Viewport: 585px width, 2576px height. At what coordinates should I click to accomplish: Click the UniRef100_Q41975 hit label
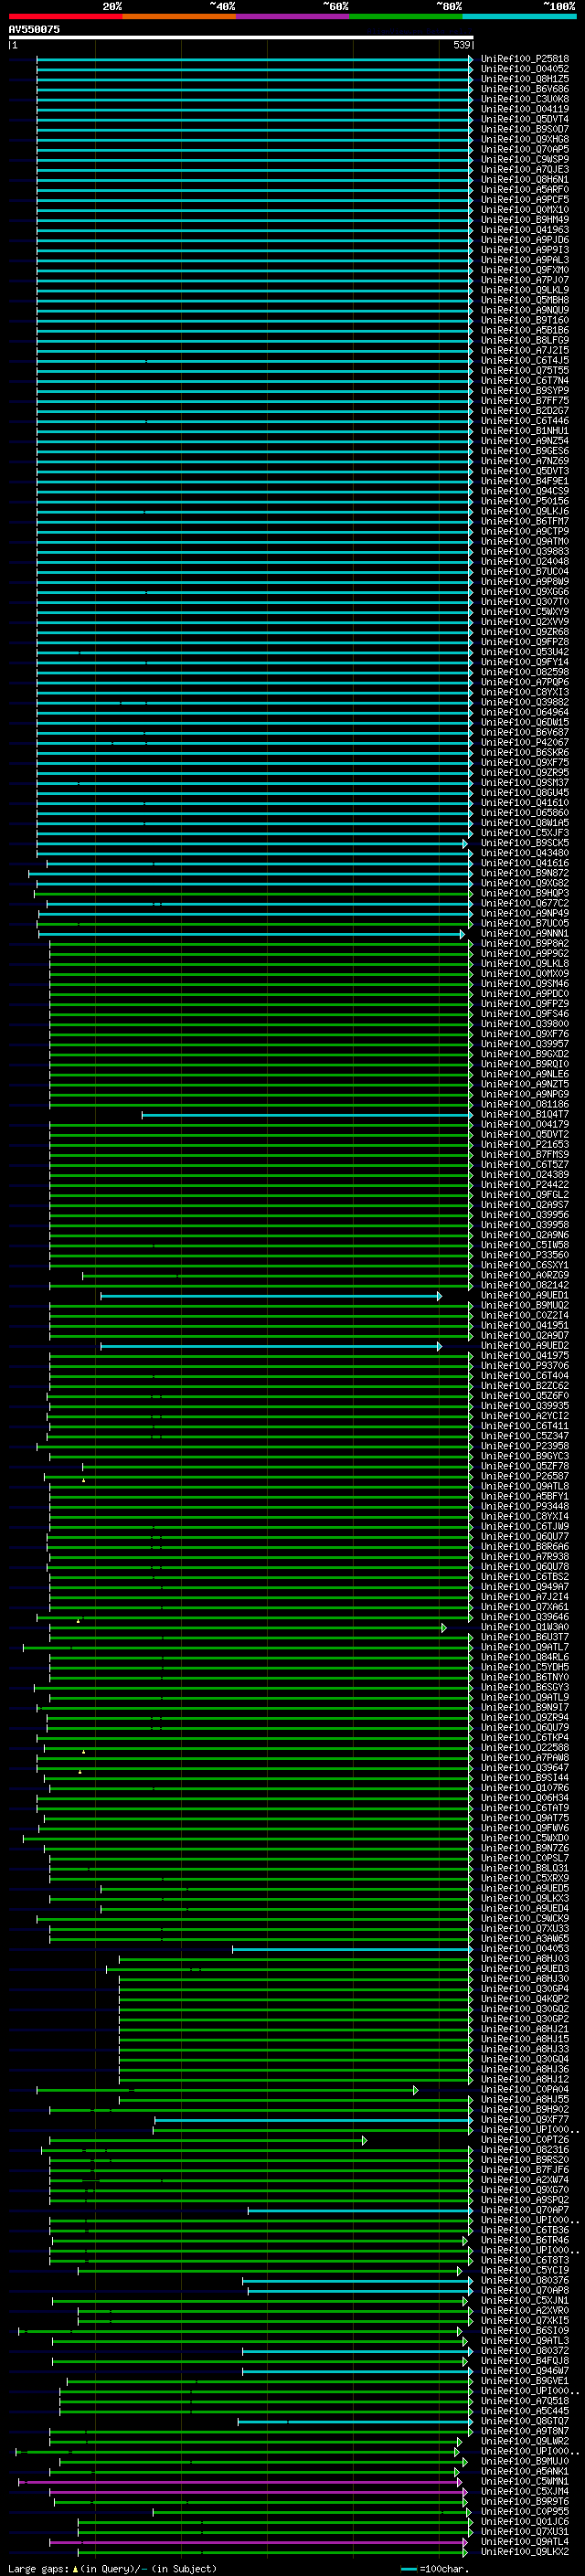[x=525, y=1356]
